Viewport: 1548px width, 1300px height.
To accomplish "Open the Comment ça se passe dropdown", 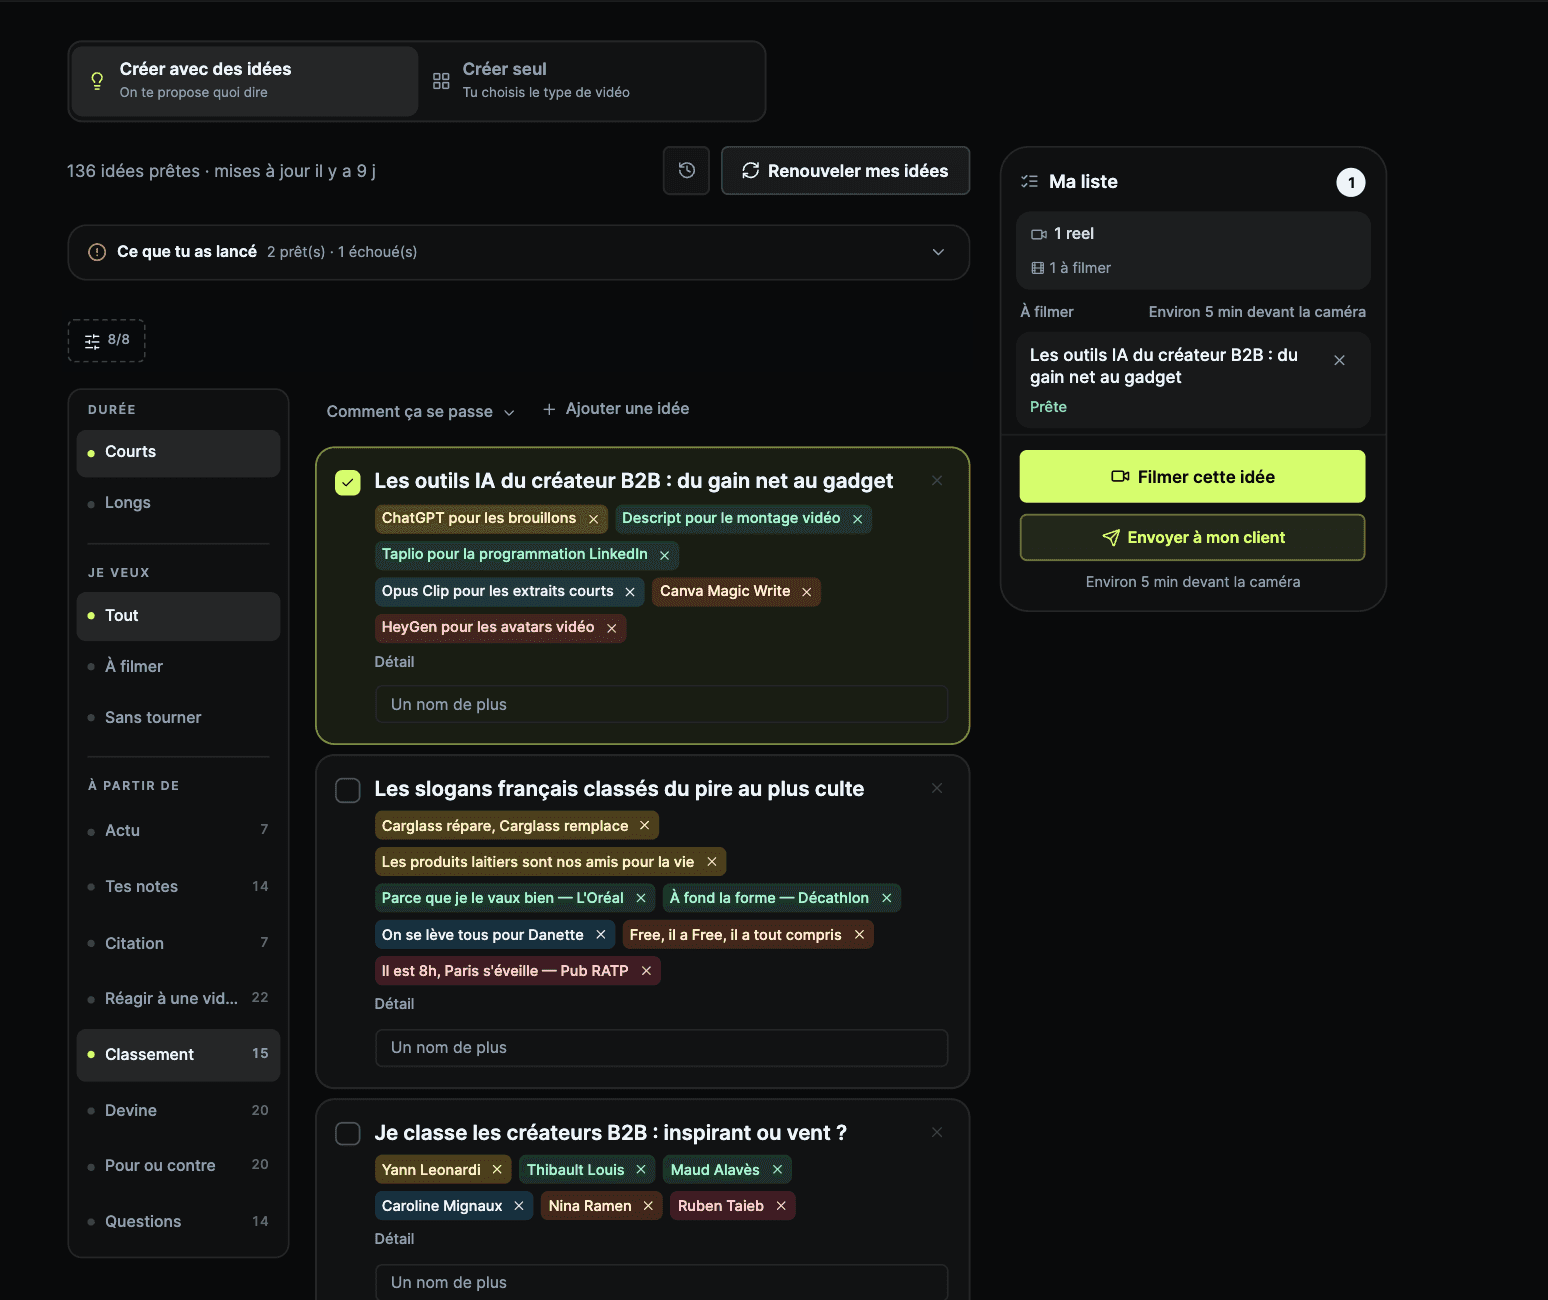I will click(x=420, y=411).
